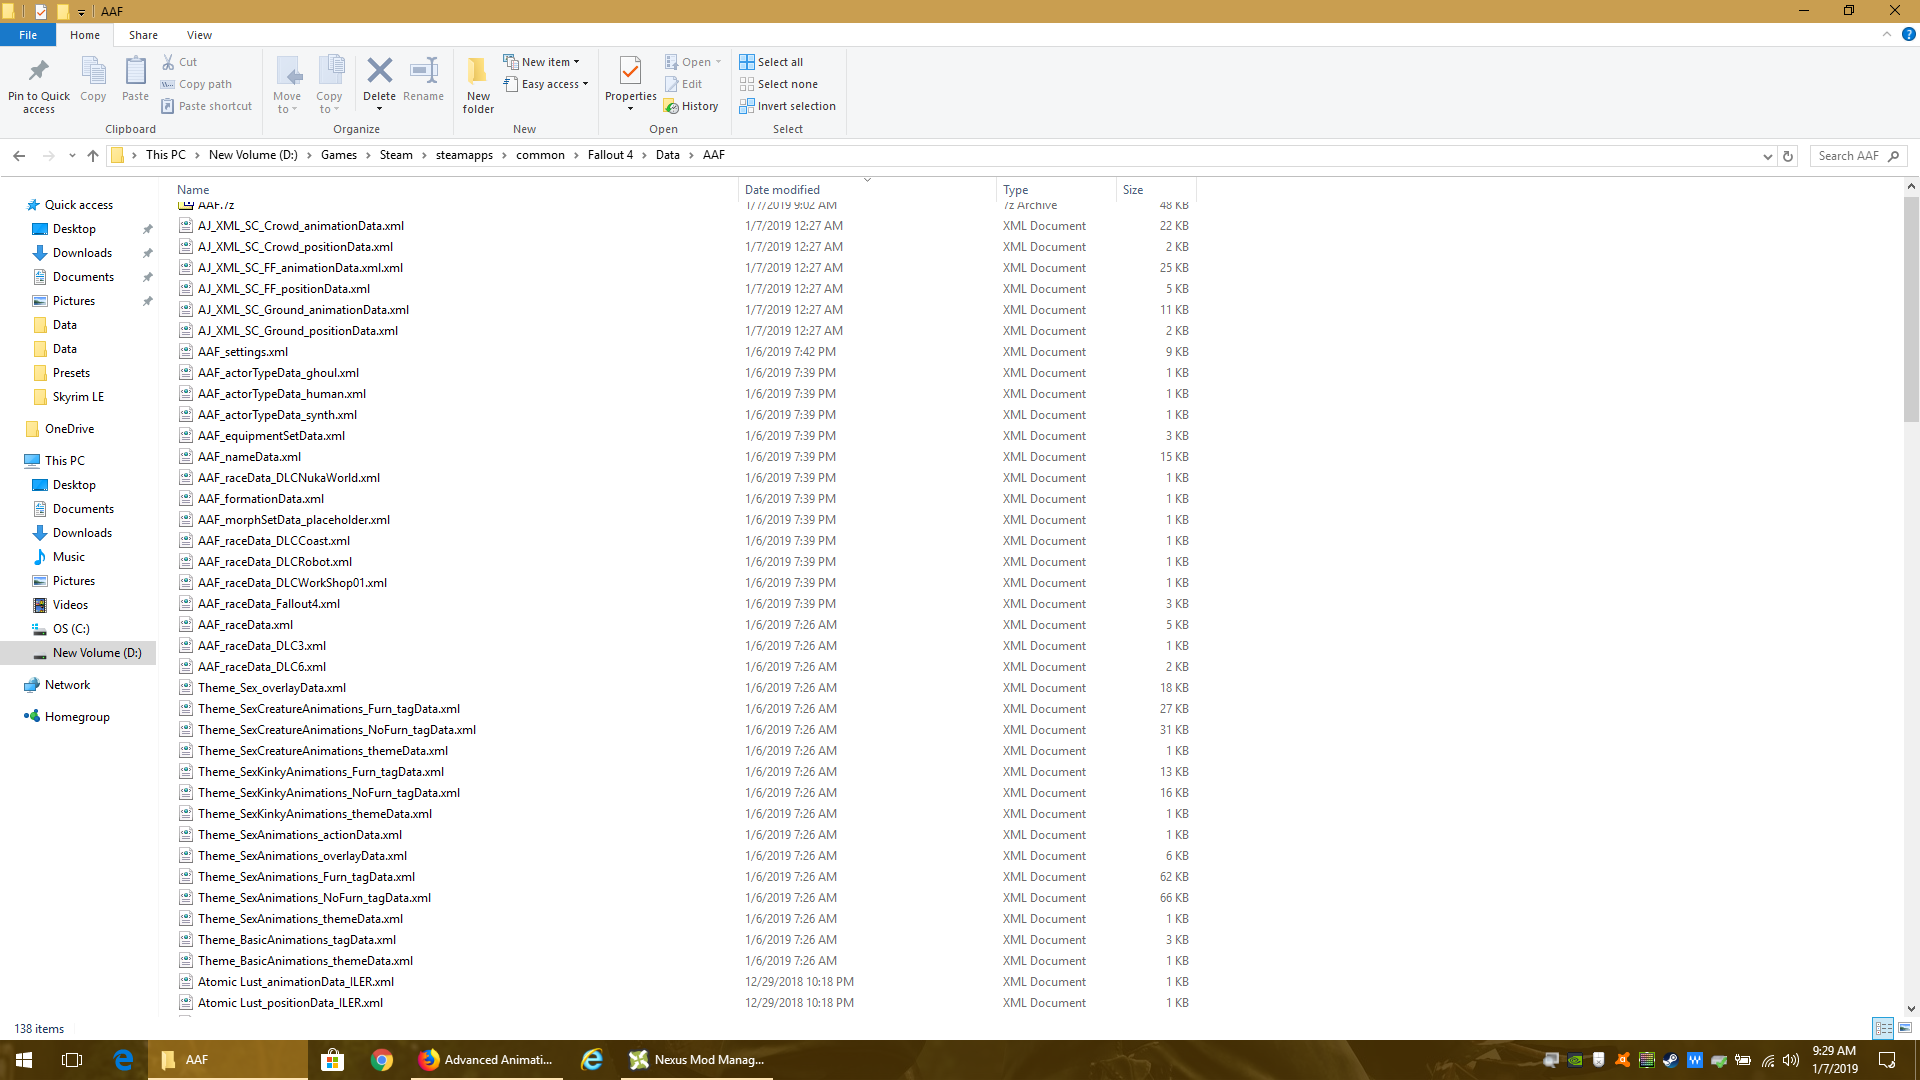
Task: Select AAF_raceData_Fallout4.xml file
Action: coord(269,604)
